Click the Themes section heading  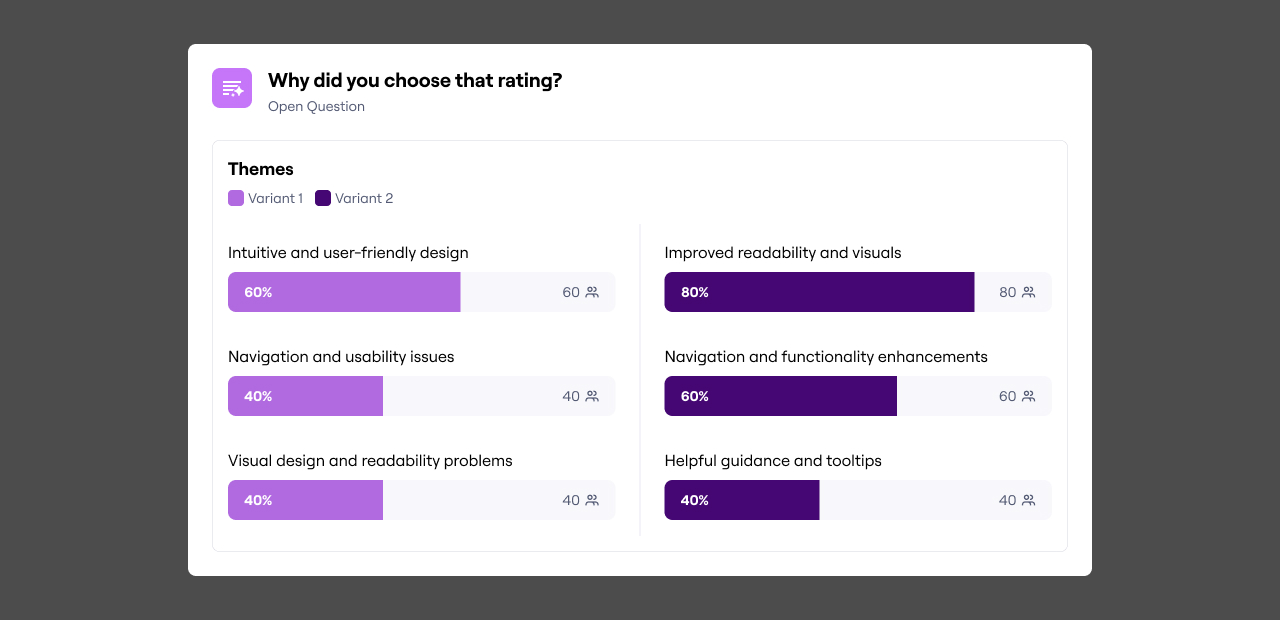tap(261, 169)
